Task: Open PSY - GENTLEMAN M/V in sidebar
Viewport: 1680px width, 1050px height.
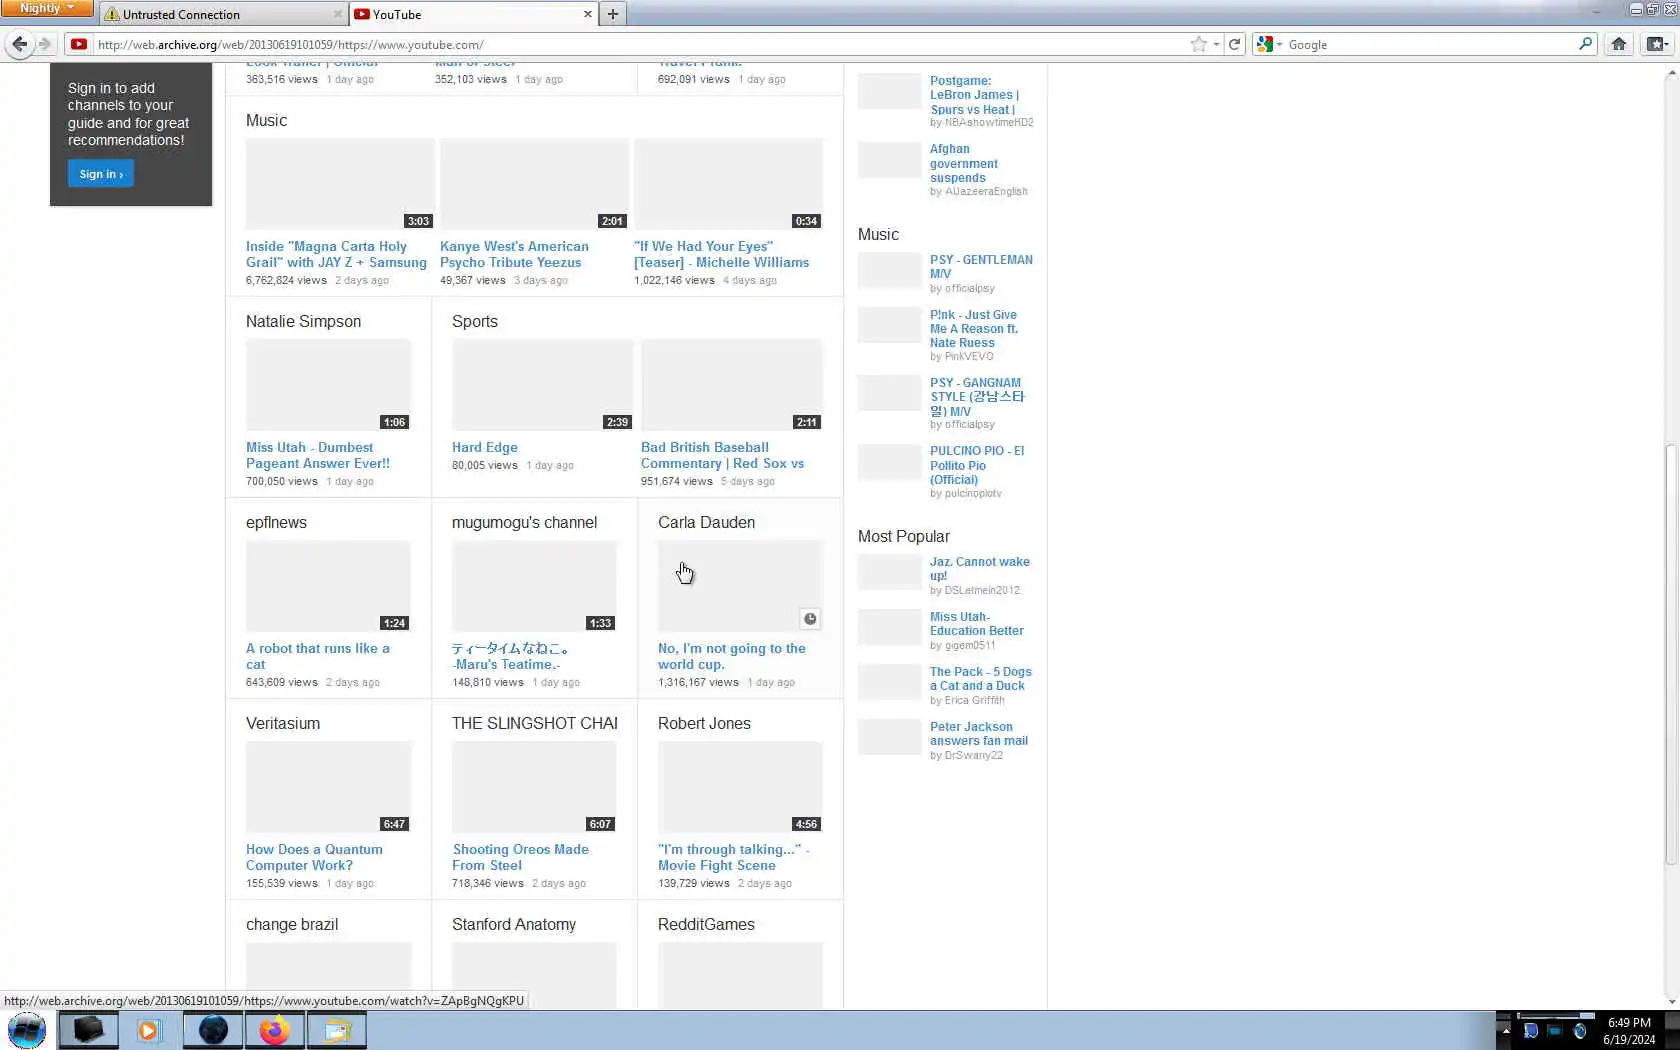Action: (981, 266)
